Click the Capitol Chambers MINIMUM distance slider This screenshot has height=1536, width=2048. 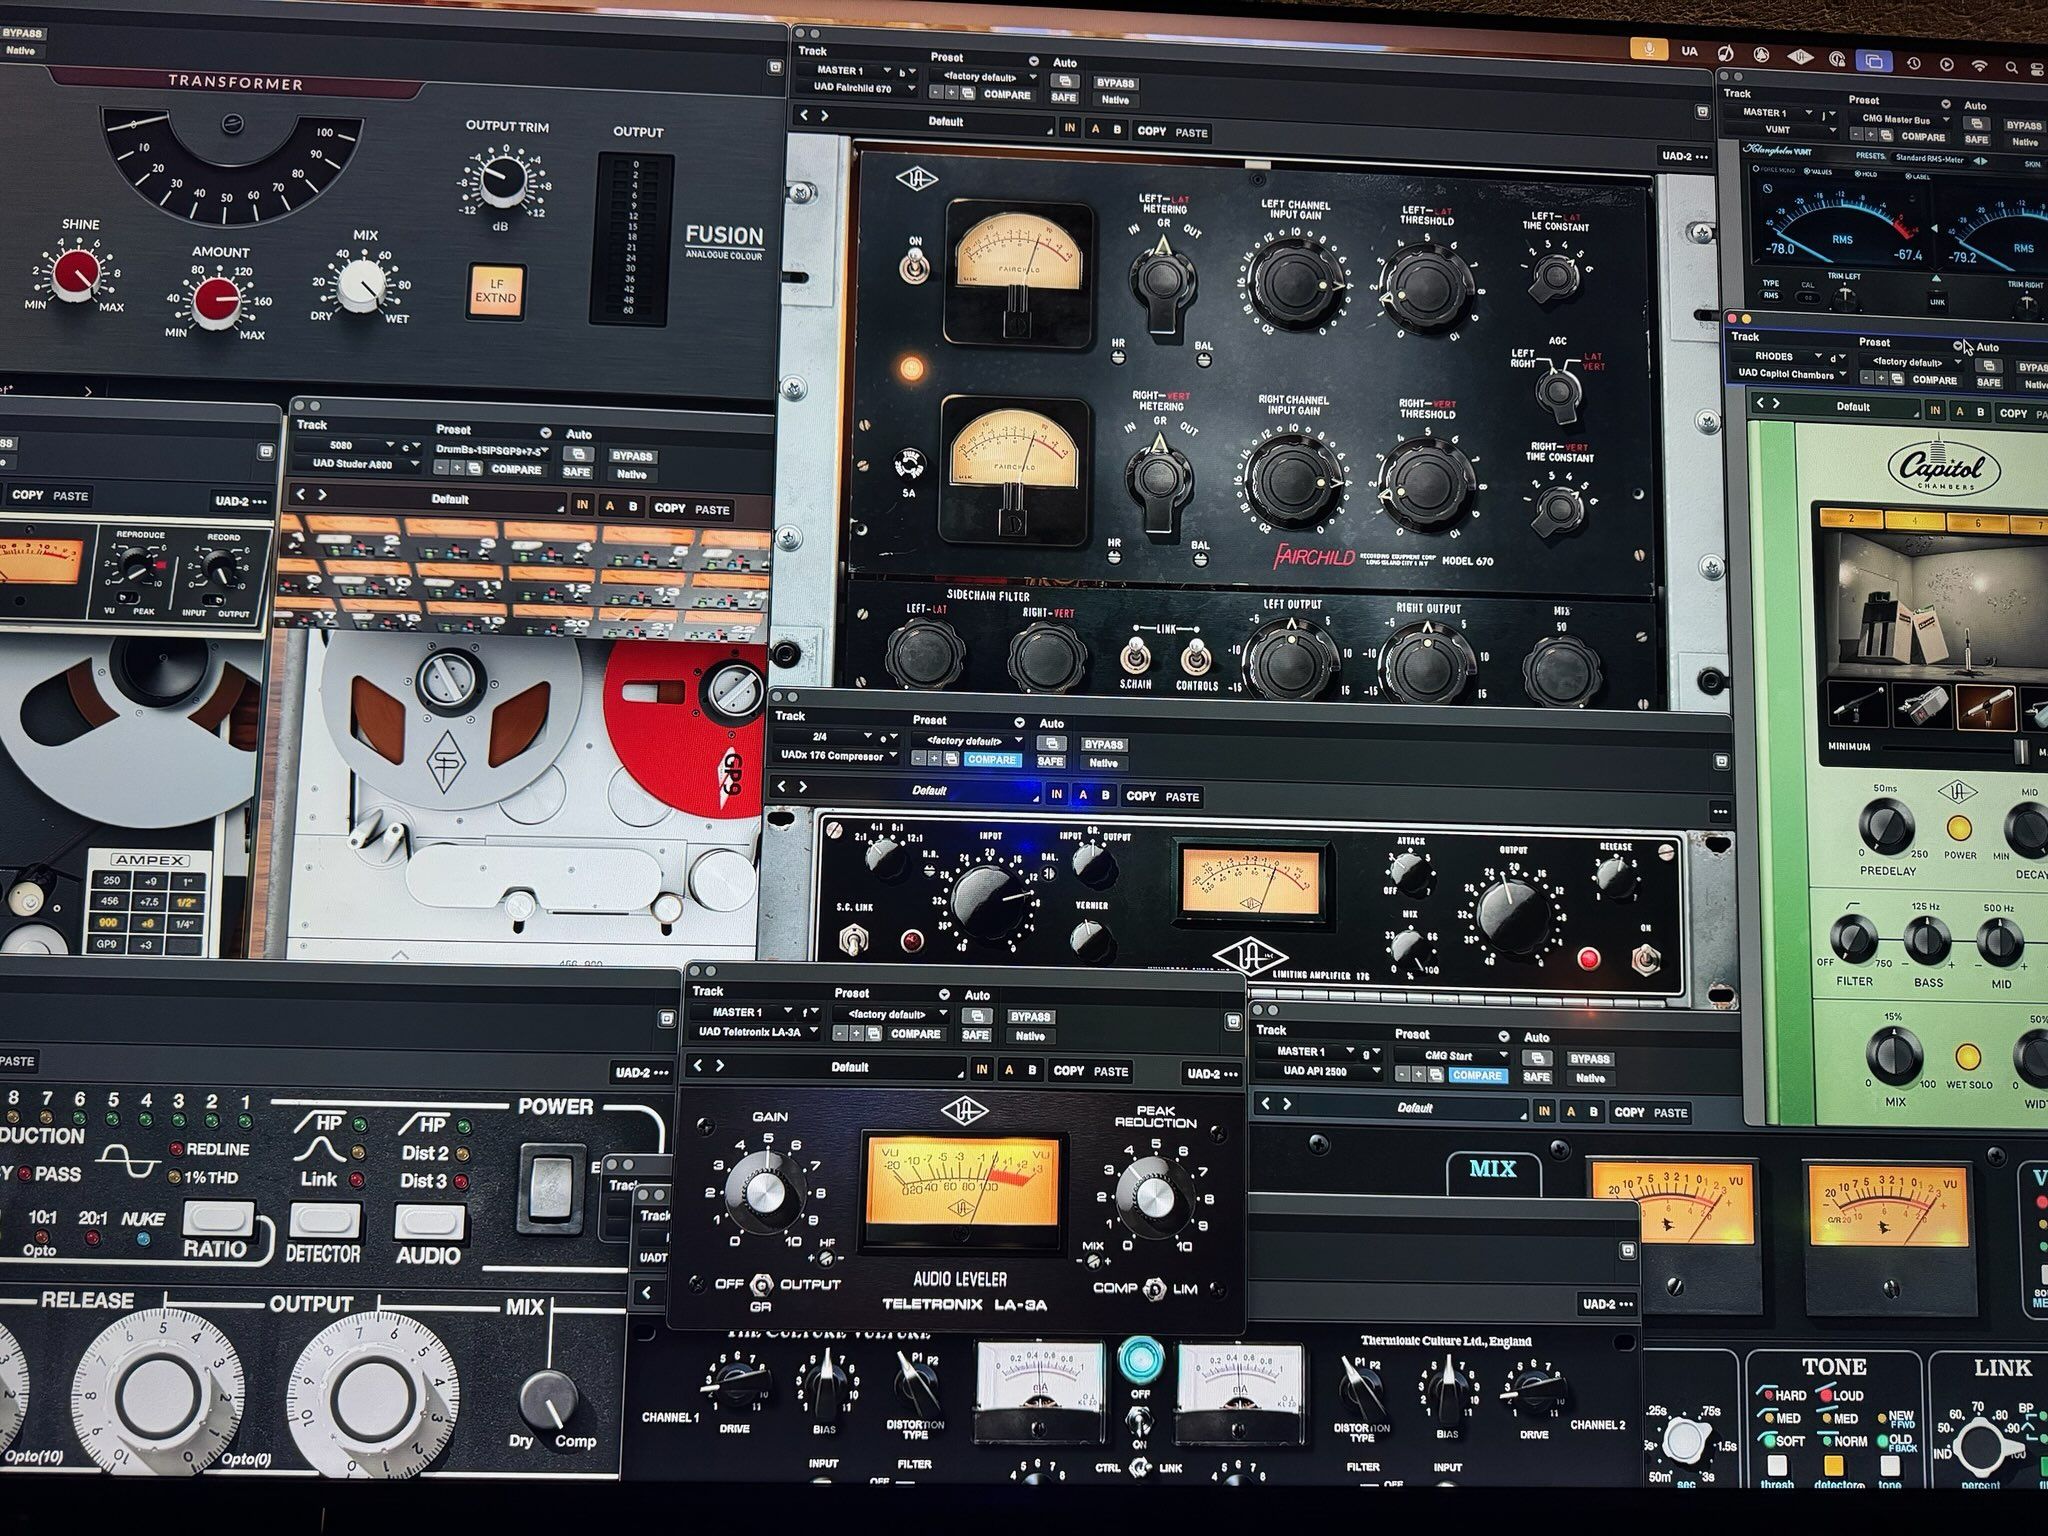pyautogui.click(x=1948, y=747)
